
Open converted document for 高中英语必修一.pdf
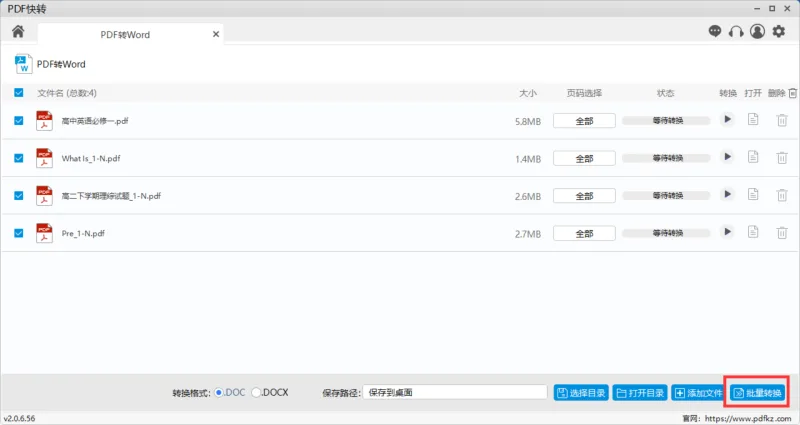(x=753, y=119)
